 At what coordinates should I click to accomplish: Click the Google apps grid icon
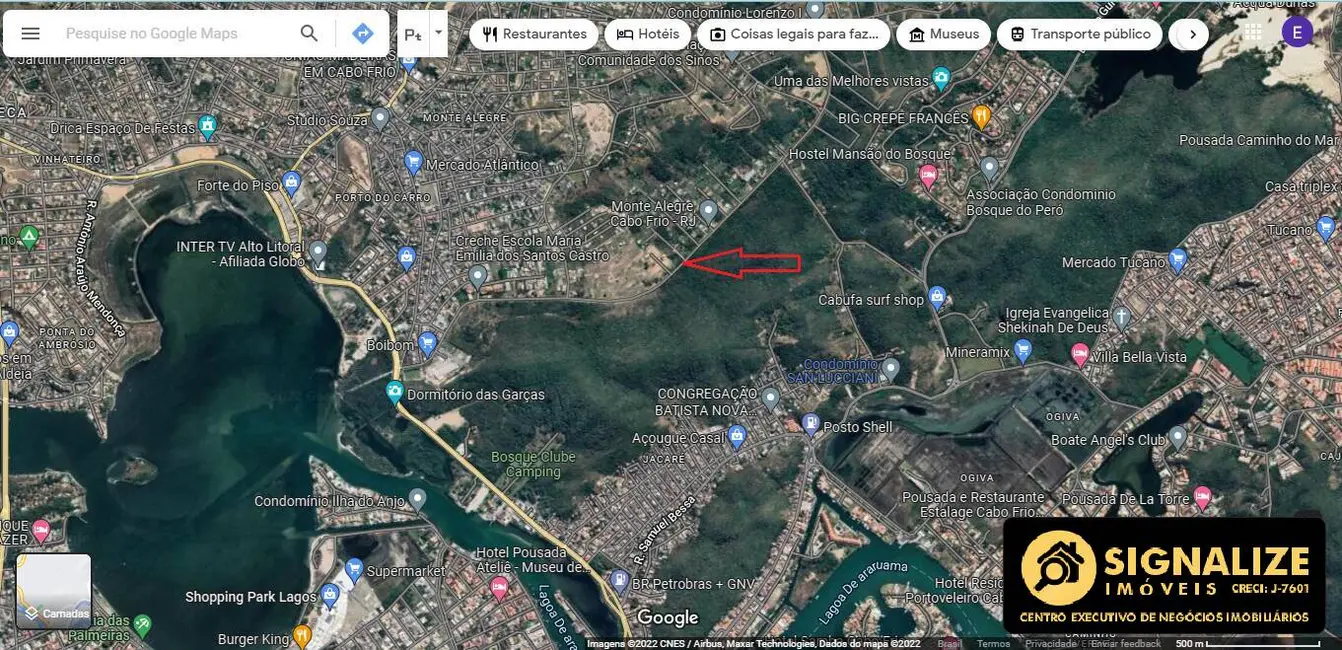[1251, 32]
